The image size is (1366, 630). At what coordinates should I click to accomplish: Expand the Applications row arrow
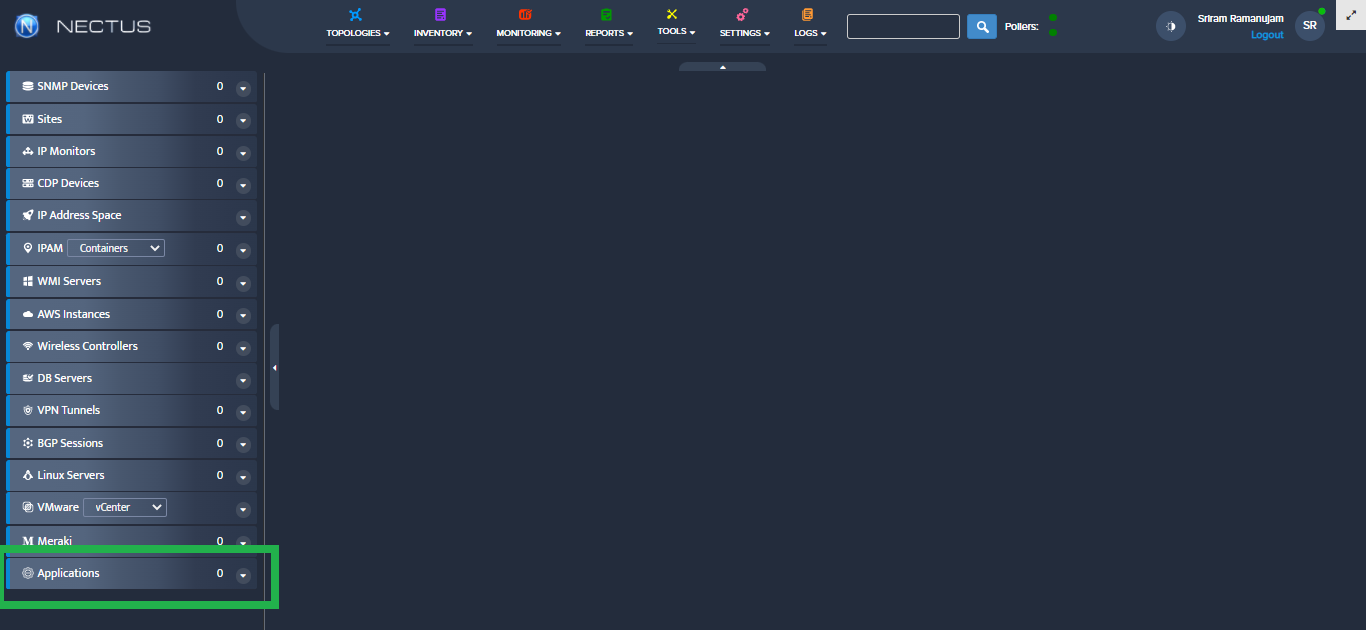(x=243, y=575)
